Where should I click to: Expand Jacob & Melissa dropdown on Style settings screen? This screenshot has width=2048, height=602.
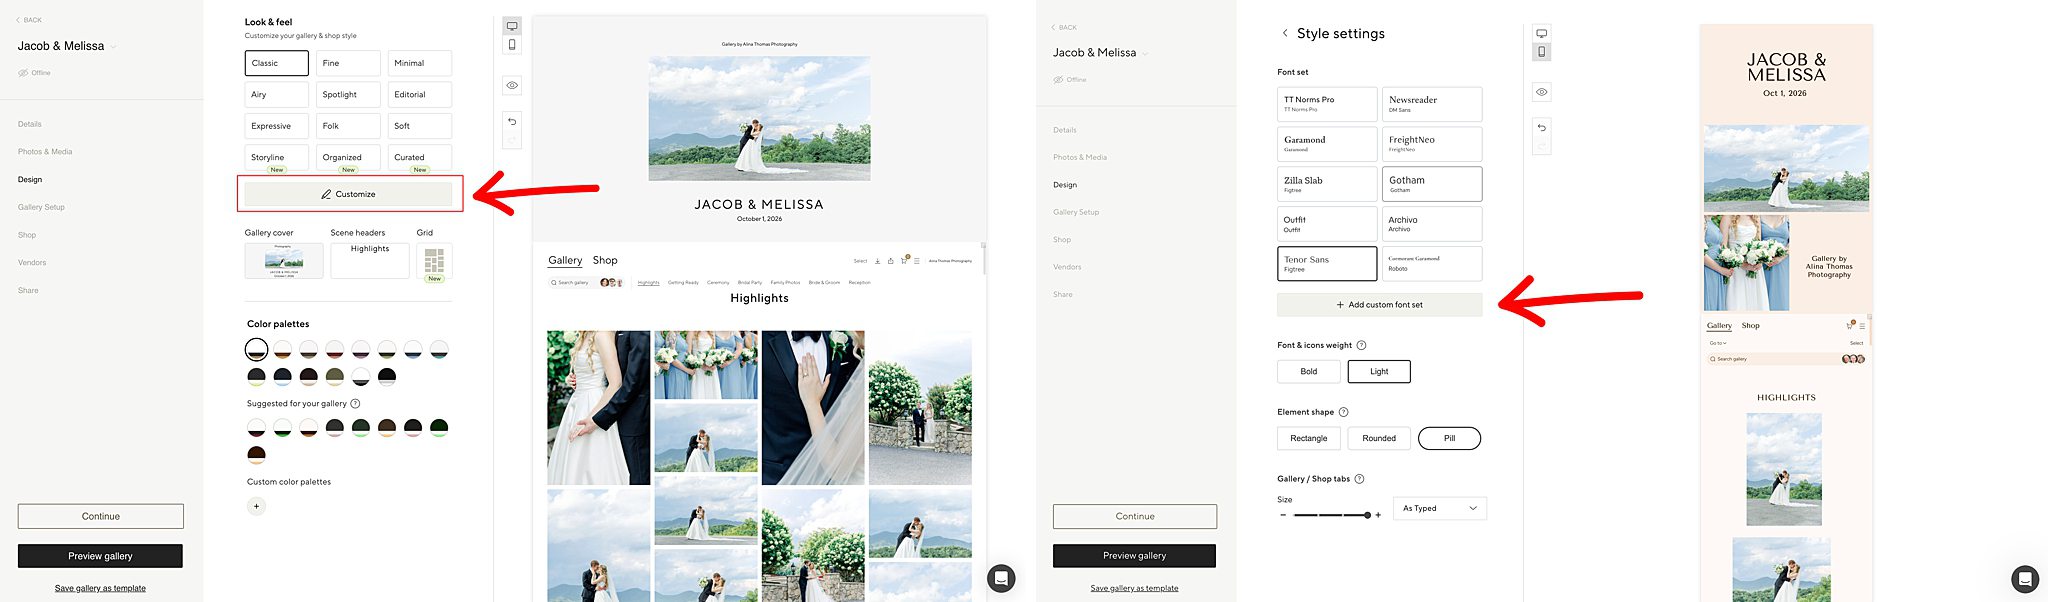[x=1145, y=53]
